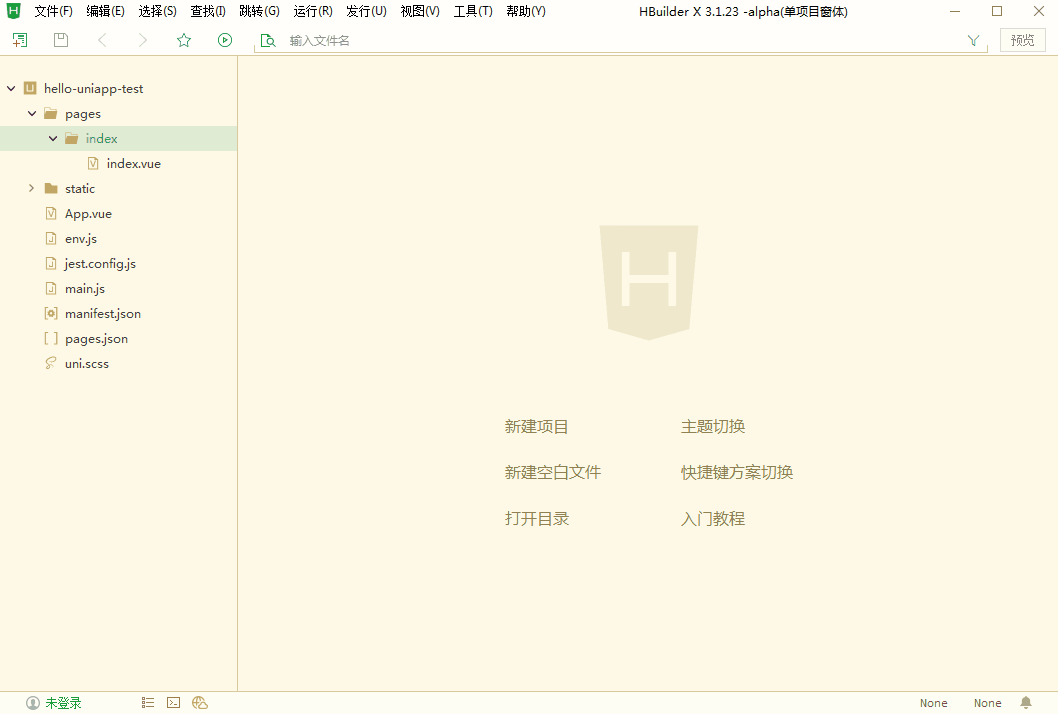Select the index.vue file name
The width and height of the screenshot is (1058, 714).
pos(134,163)
